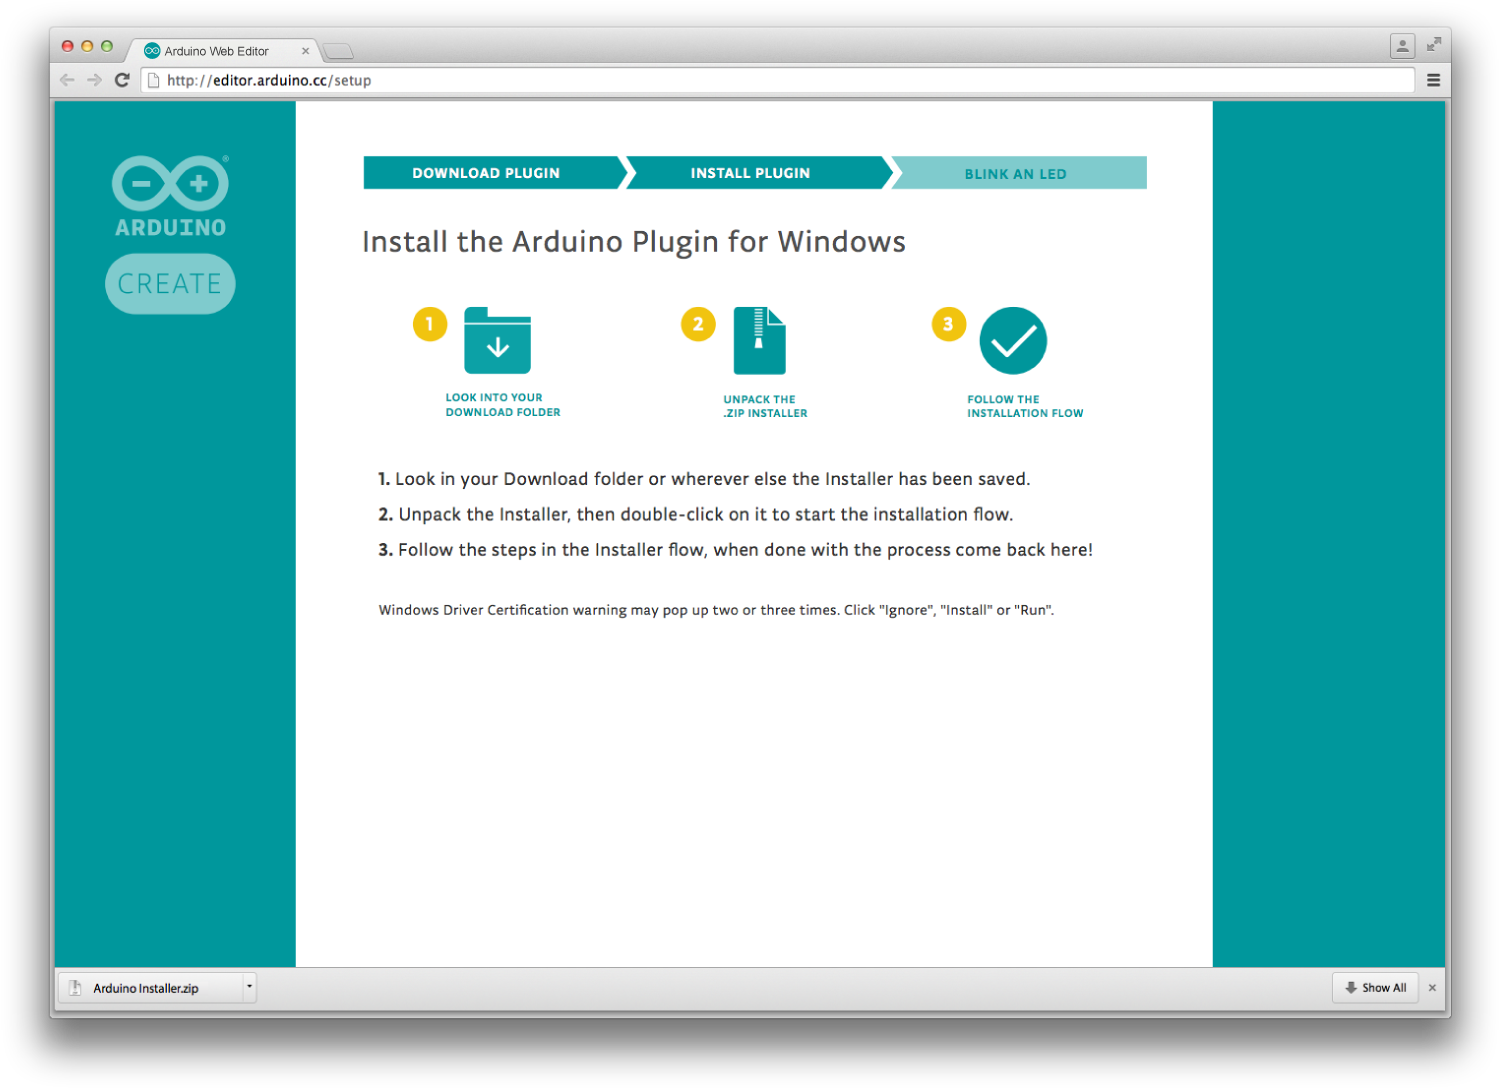This screenshot has height=1088, width=1499.
Task: Close the downloads bar
Action: pos(1432,988)
